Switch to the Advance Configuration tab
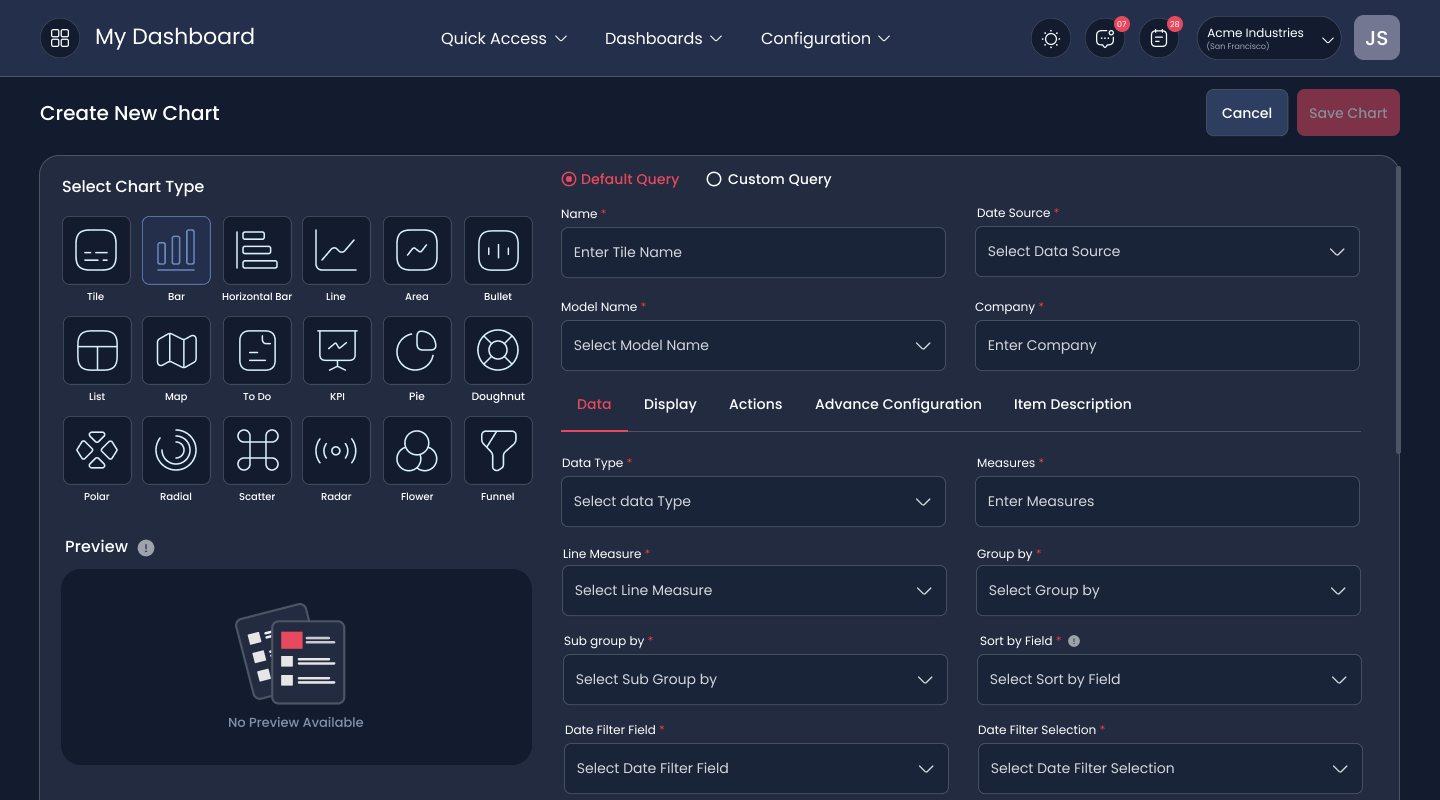The image size is (1440, 800). pos(898,404)
